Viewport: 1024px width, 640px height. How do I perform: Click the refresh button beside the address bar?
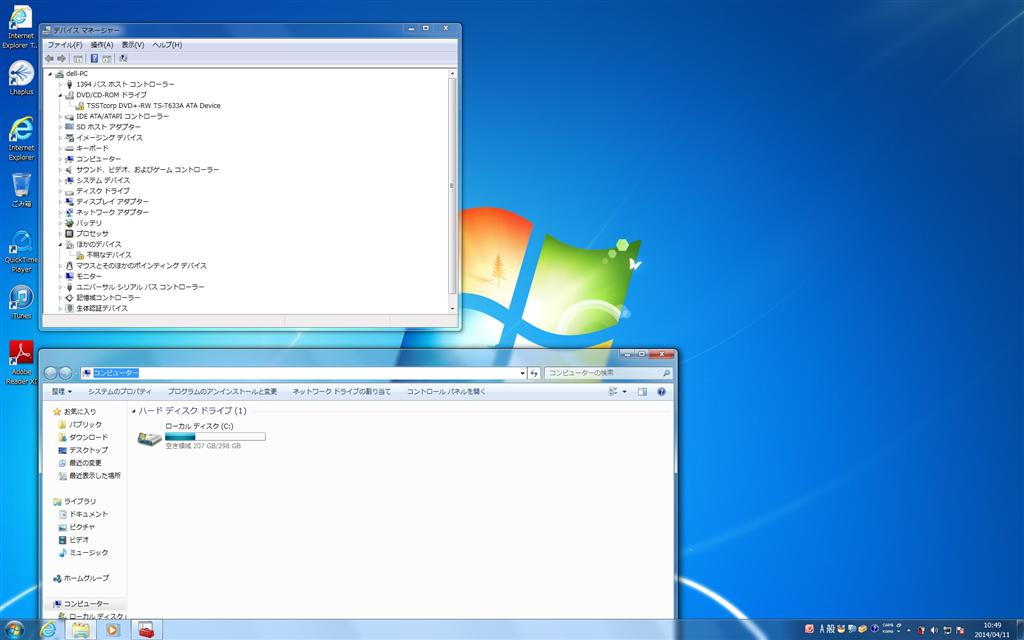point(534,373)
